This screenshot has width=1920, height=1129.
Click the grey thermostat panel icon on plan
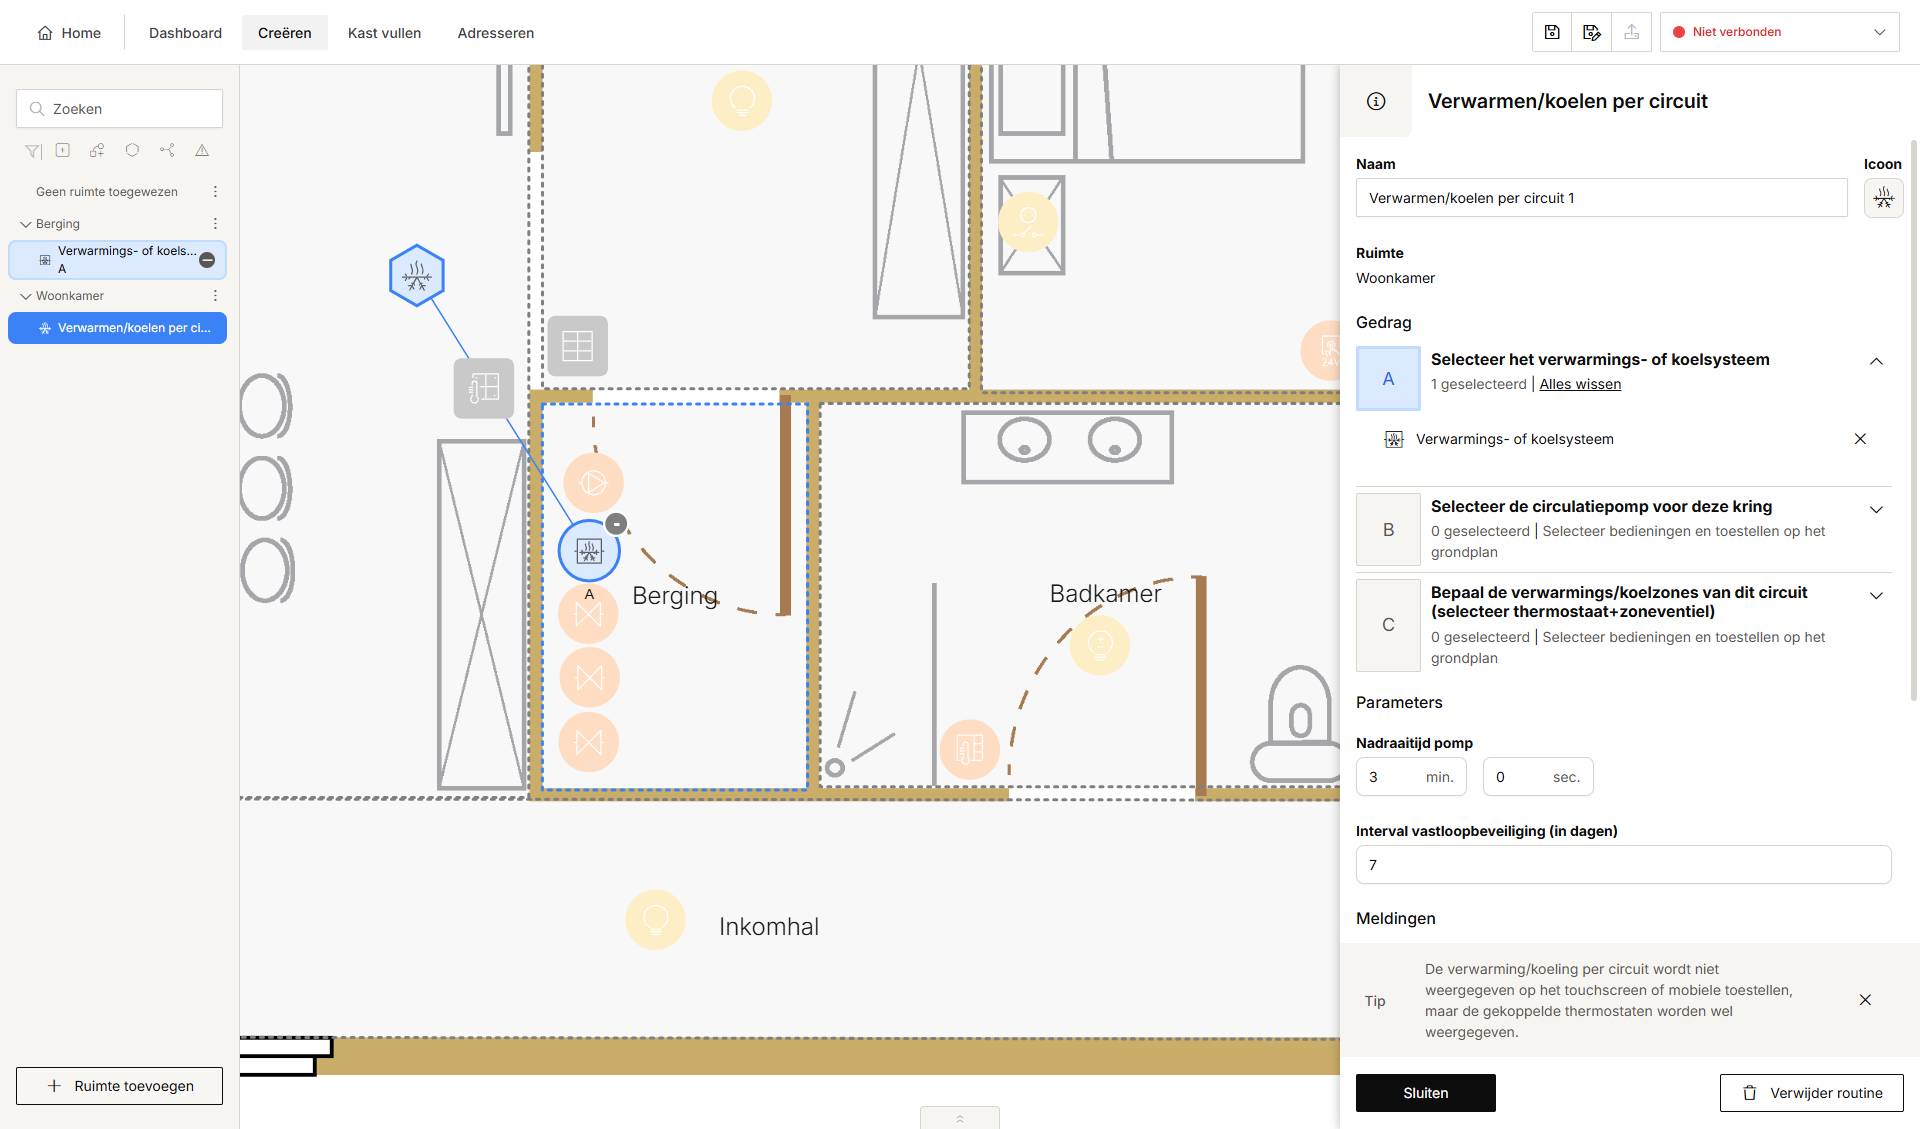pos(484,388)
